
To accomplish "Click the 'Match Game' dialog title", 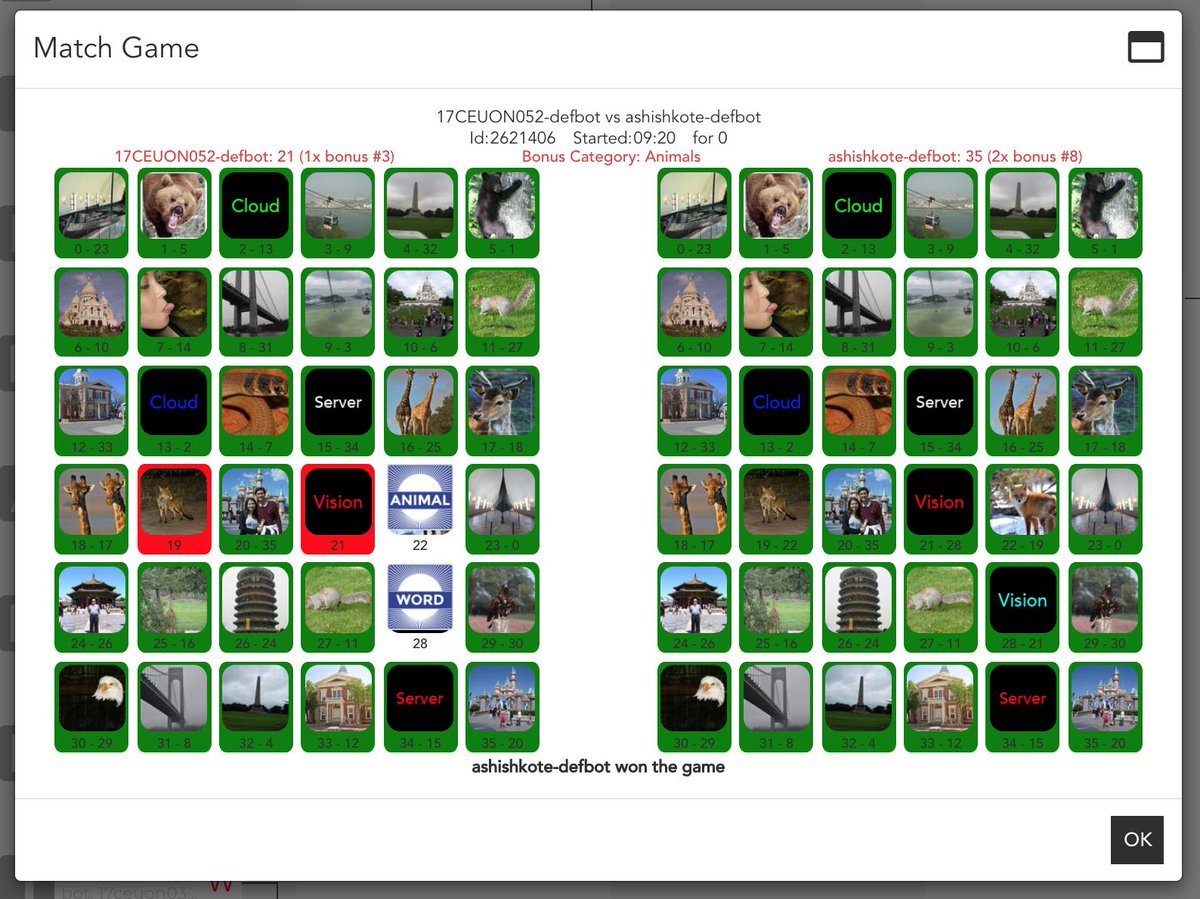I will 116,48.
